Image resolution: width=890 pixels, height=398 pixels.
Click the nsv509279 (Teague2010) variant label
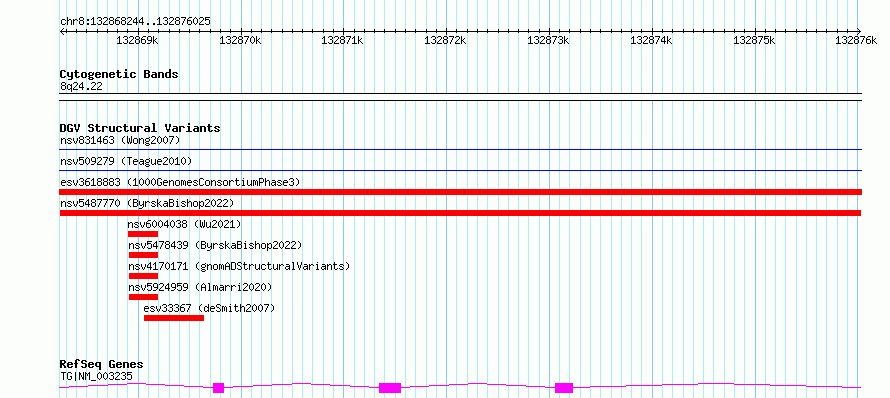click(126, 161)
